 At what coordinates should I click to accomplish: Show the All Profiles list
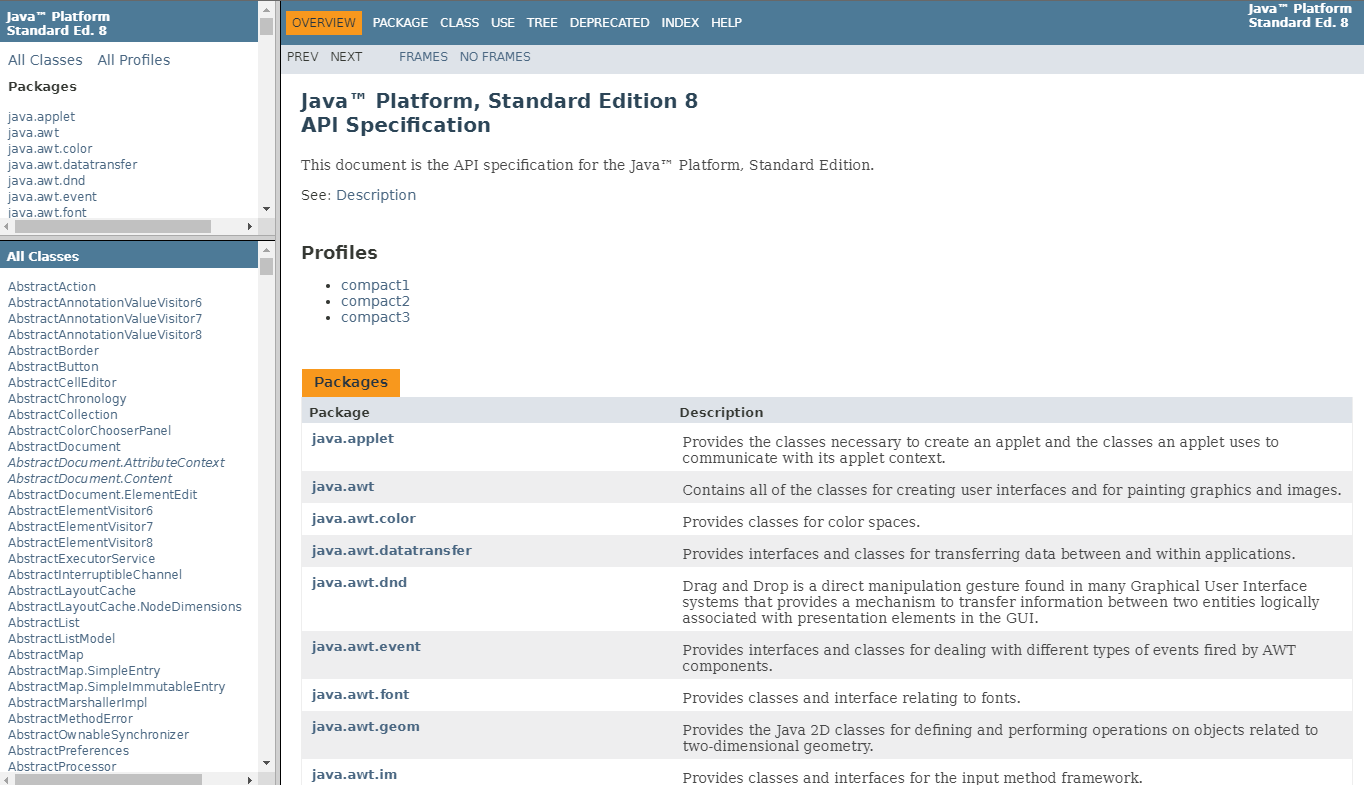pyautogui.click(x=134, y=60)
